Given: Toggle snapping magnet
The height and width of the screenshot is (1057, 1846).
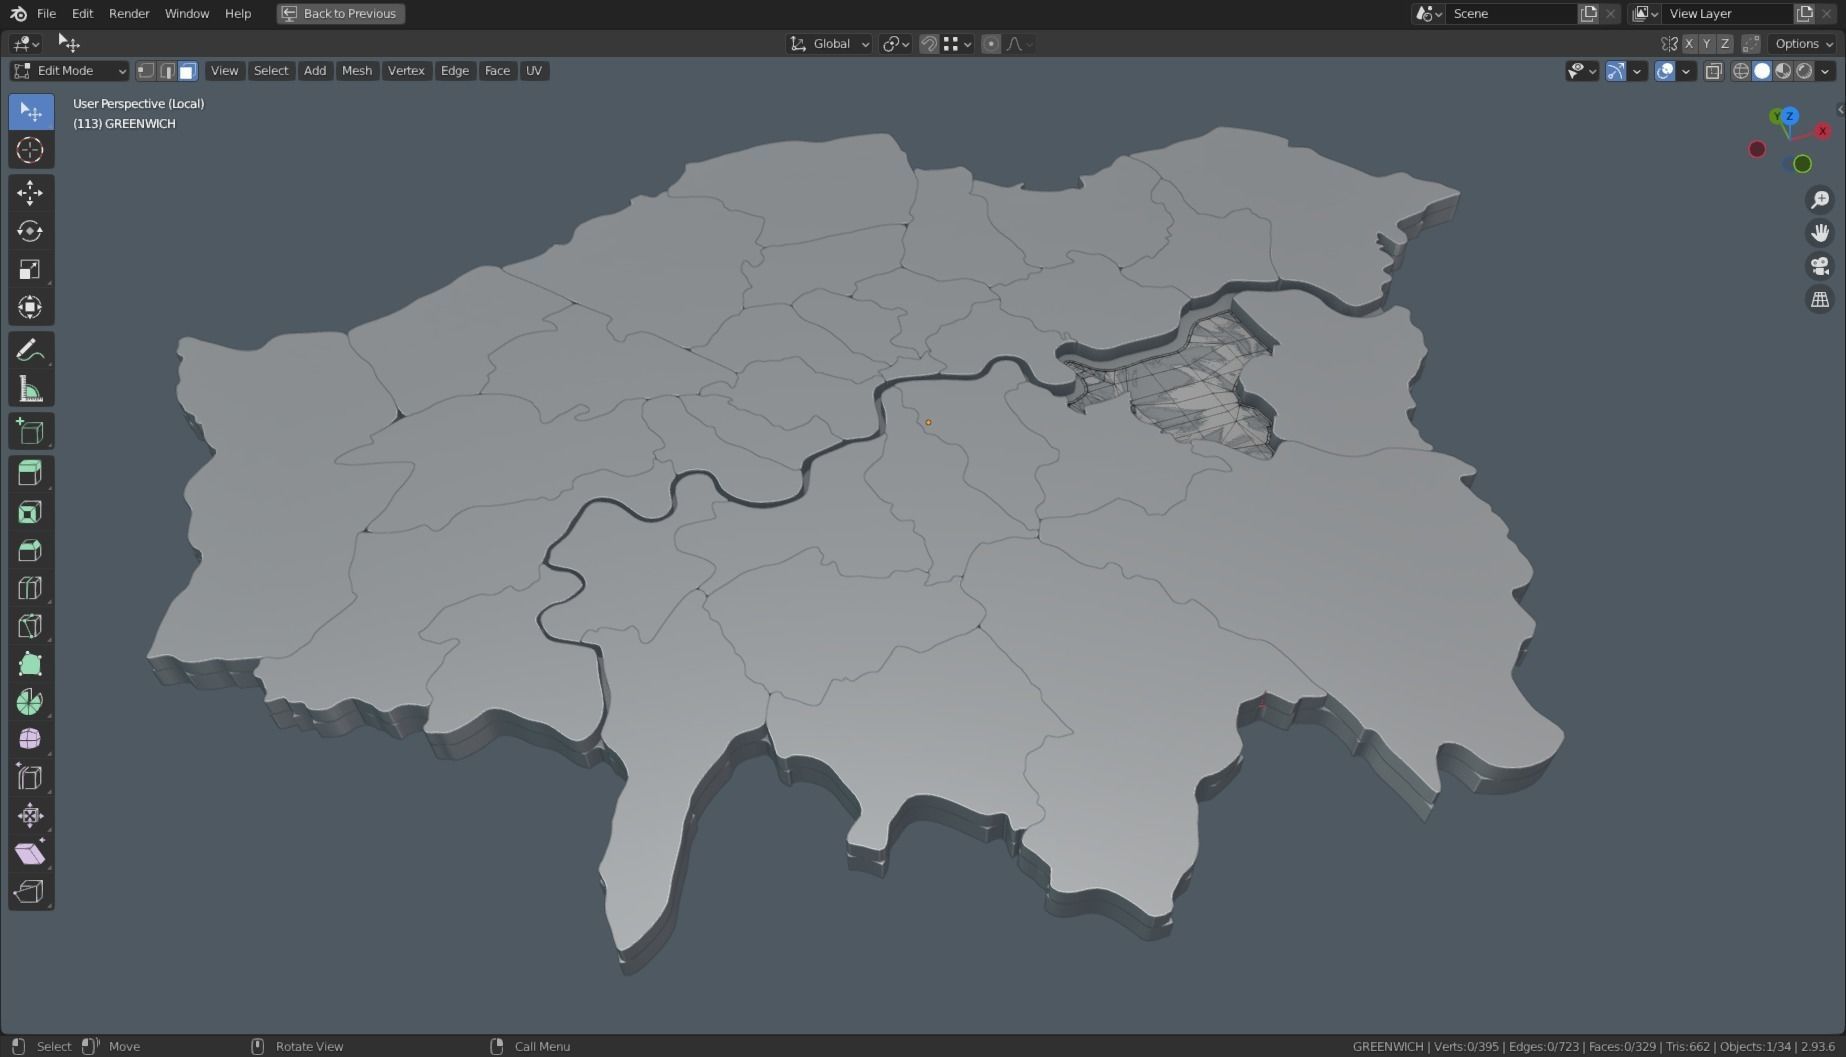Looking at the screenshot, I should pos(929,44).
